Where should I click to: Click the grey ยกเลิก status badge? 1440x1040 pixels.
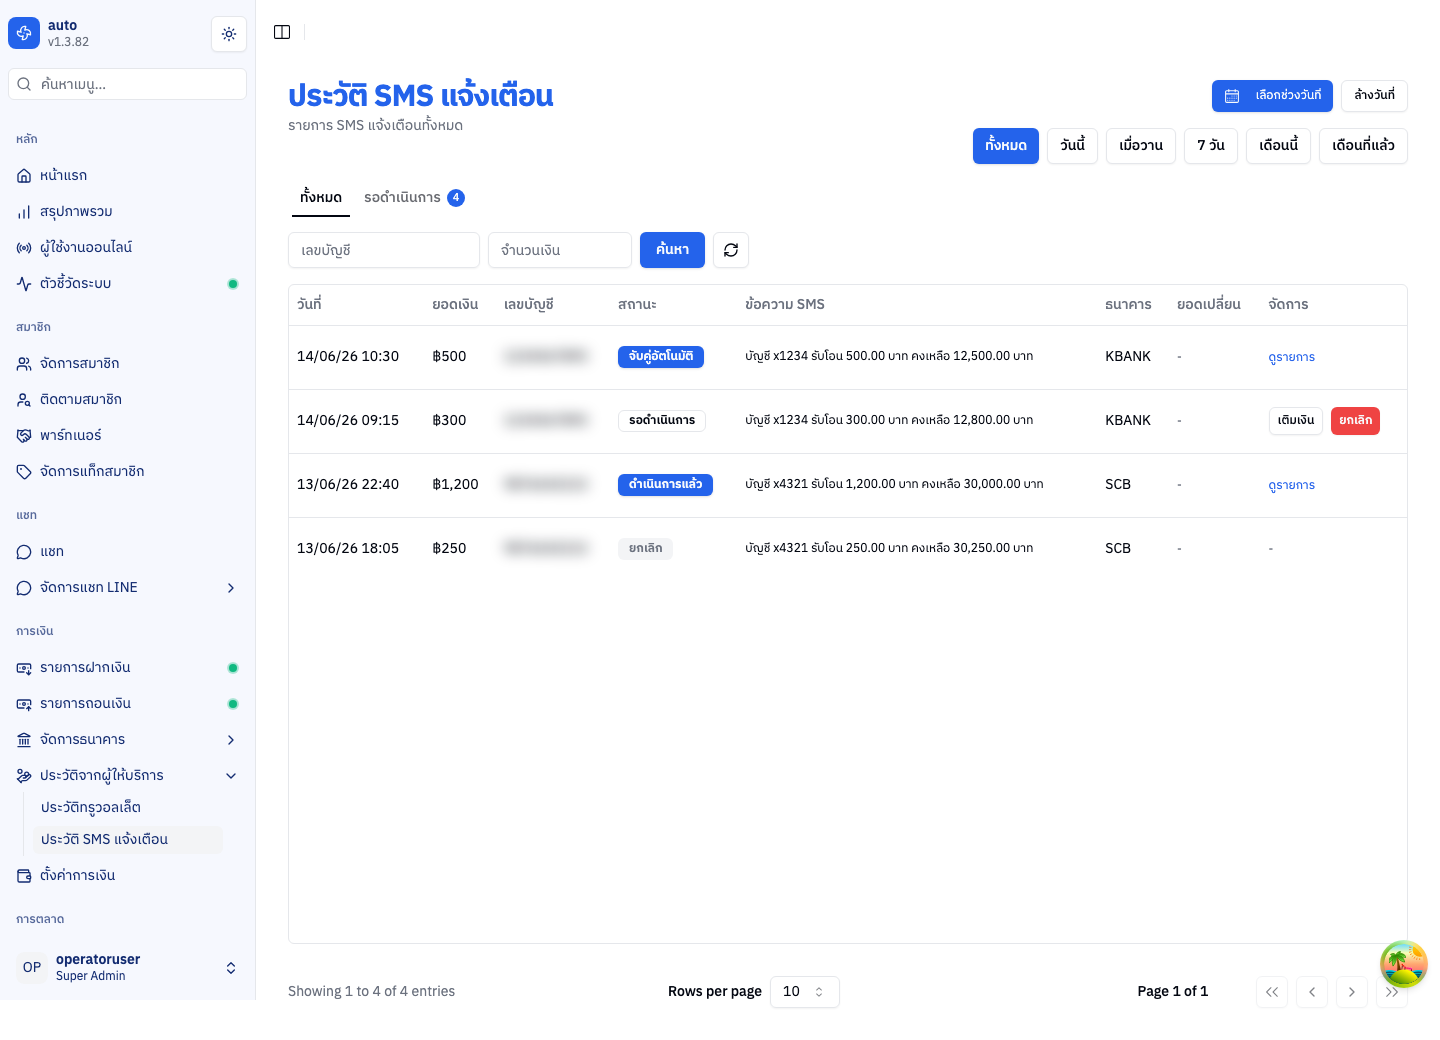646,549
